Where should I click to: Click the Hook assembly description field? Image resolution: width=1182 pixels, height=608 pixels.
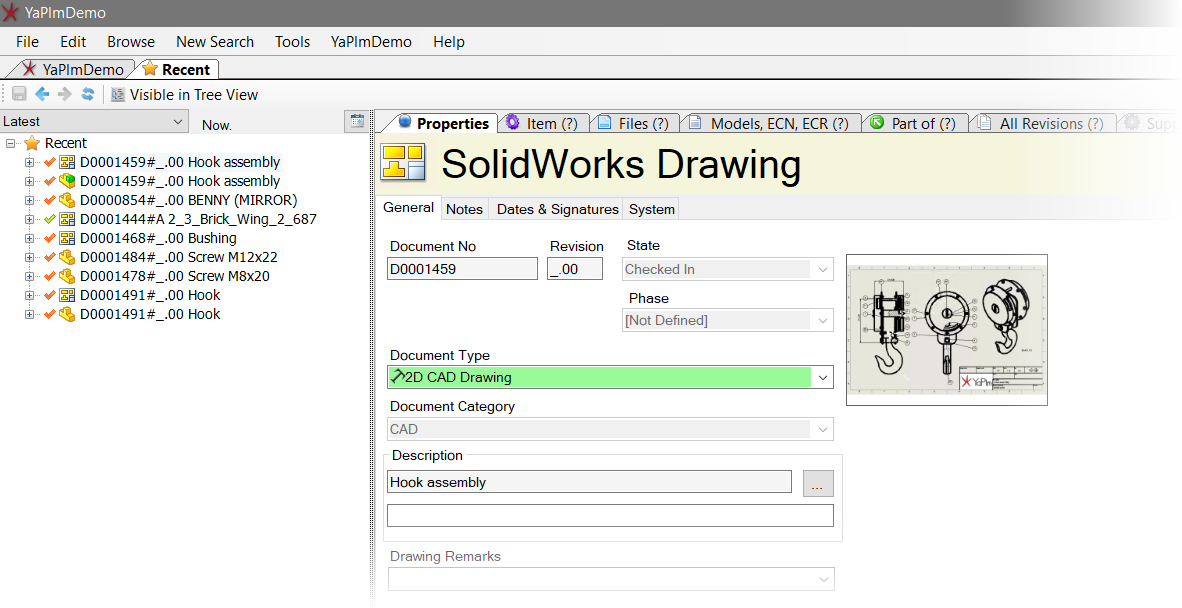pyautogui.click(x=589, y=482)
